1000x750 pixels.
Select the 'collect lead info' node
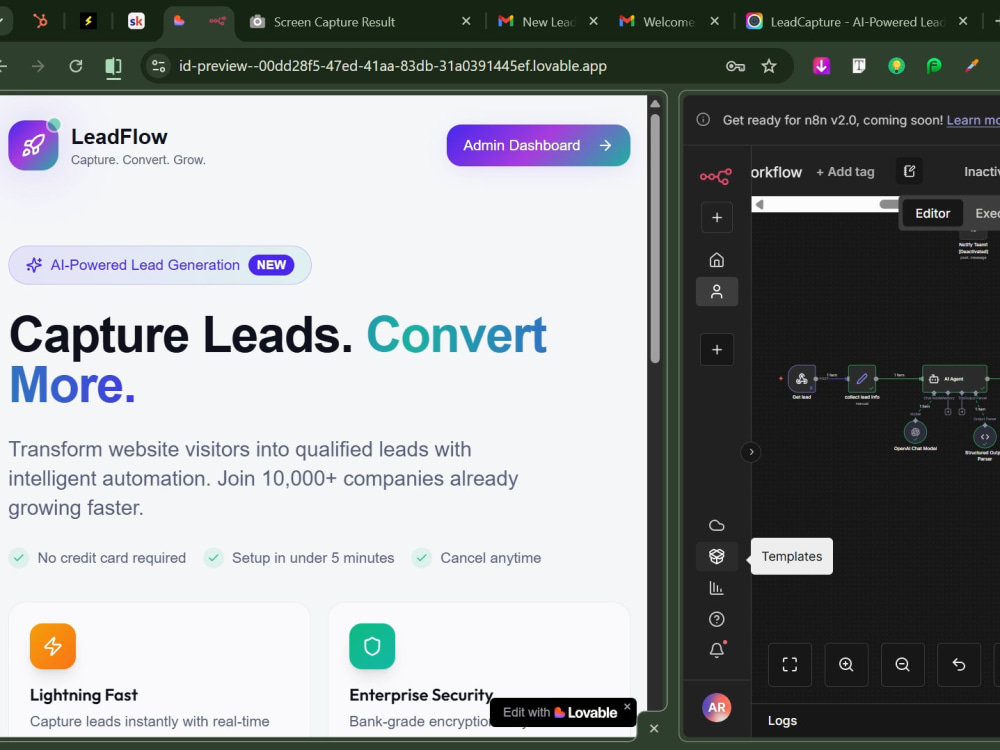pyautogui.click(x=862, y=379)
